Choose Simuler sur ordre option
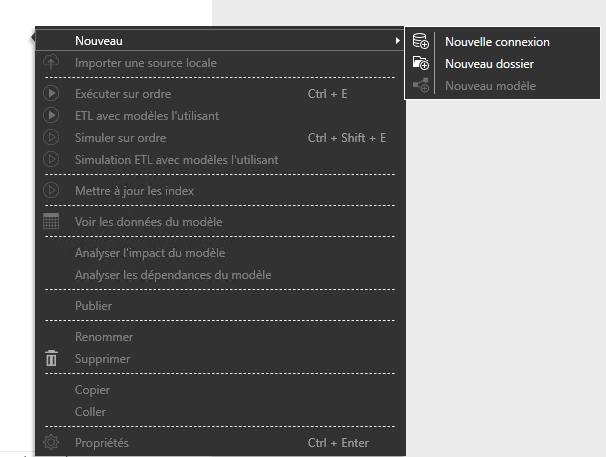 click(x=120, y=138)
